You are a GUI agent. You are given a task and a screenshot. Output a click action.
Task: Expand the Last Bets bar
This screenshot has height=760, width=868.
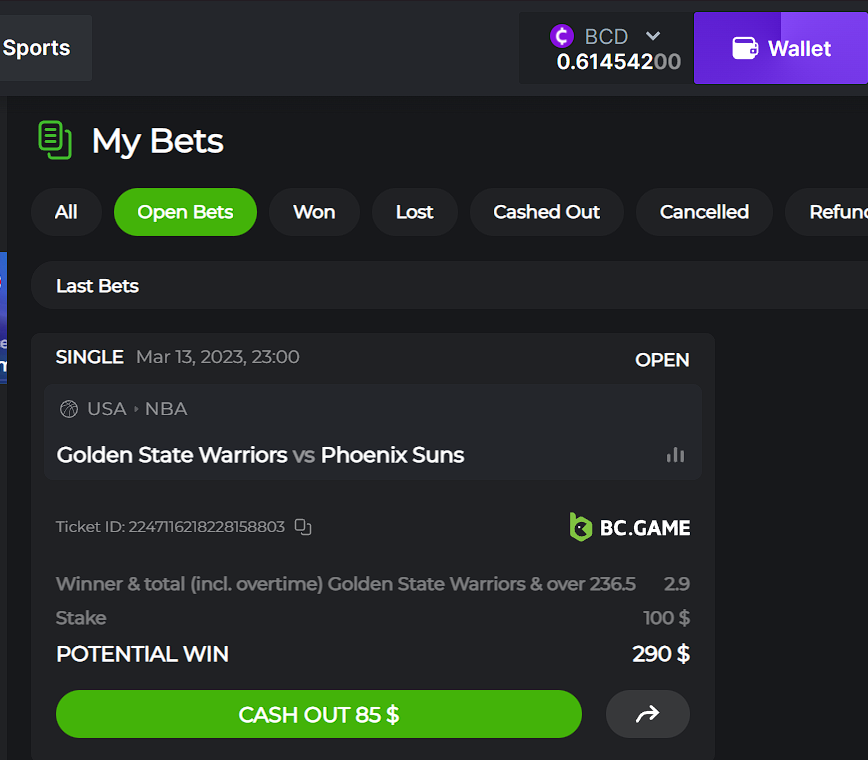tap(97, 286)
